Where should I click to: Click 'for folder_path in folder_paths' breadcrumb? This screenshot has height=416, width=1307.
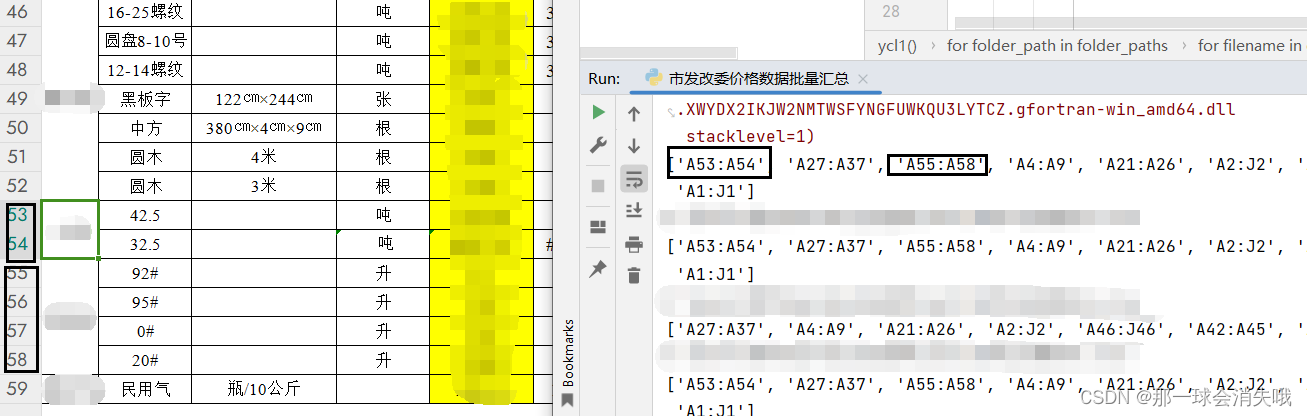point(1057,45)
